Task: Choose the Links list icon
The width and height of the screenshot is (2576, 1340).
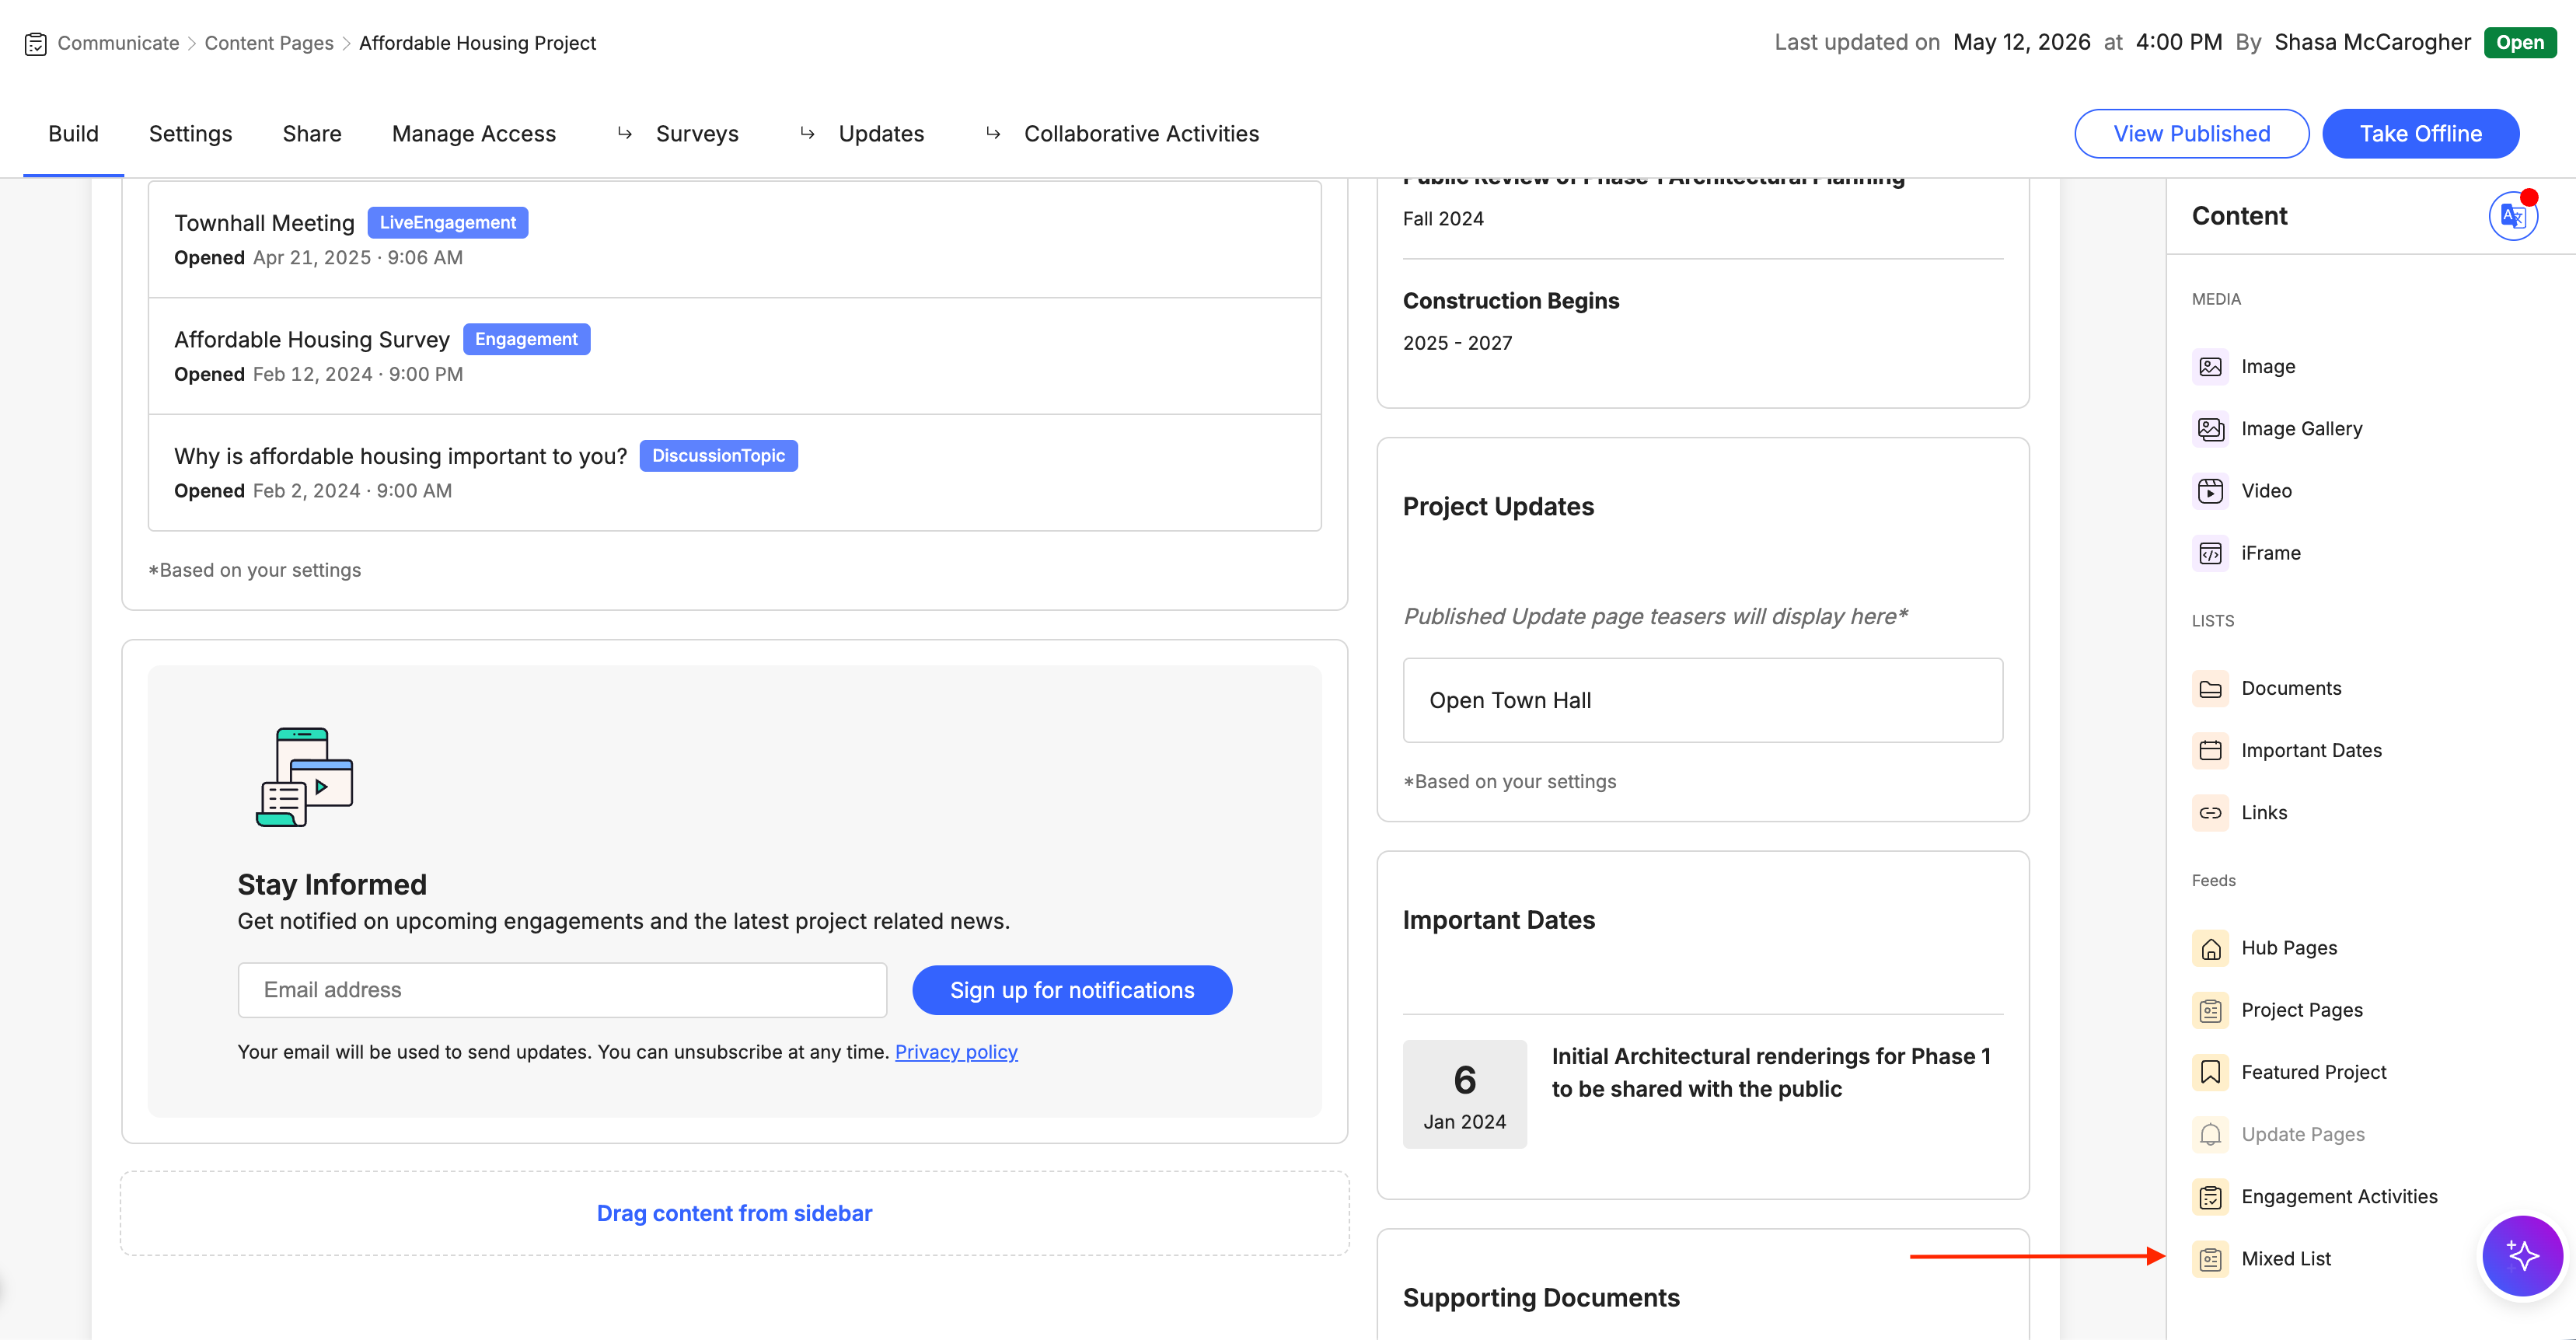Action: click(x=2210, y=813)
